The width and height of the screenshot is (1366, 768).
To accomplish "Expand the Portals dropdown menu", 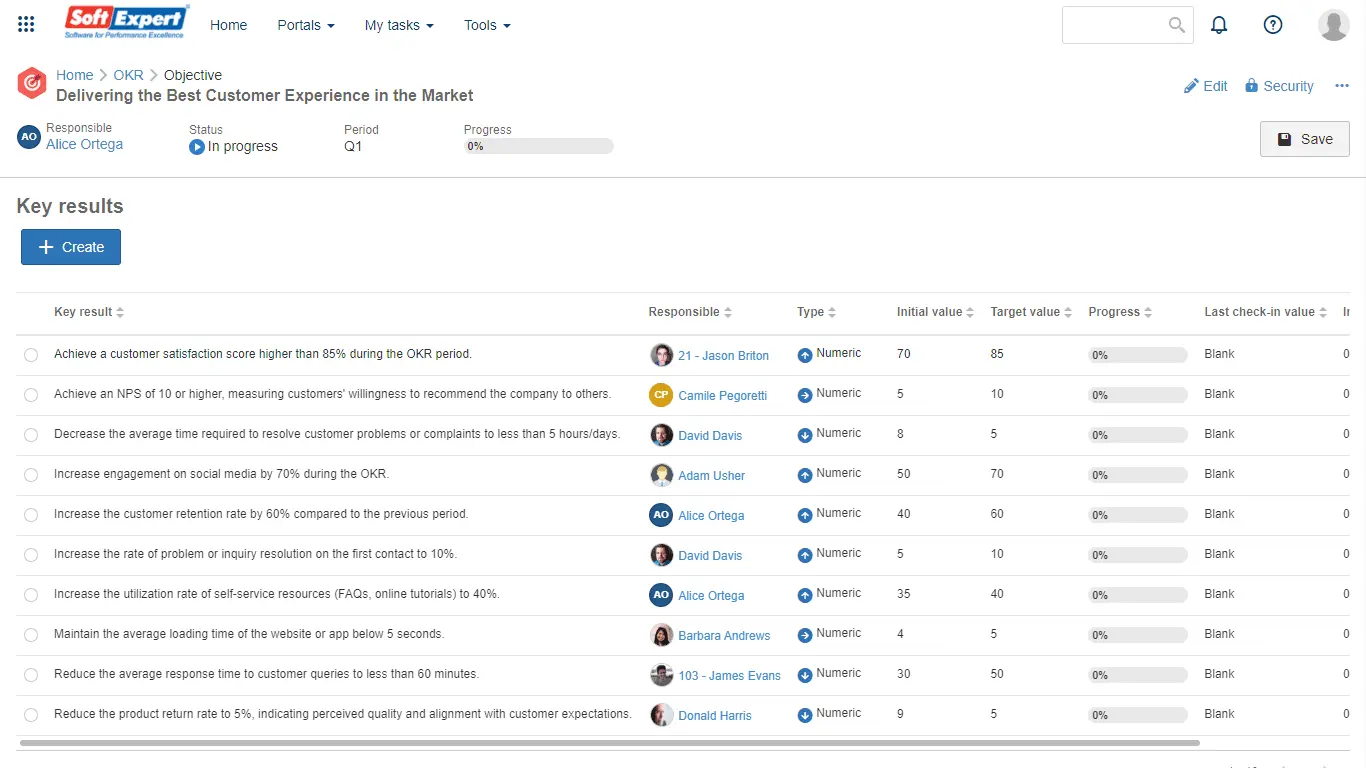I will (x=306, y=25).
